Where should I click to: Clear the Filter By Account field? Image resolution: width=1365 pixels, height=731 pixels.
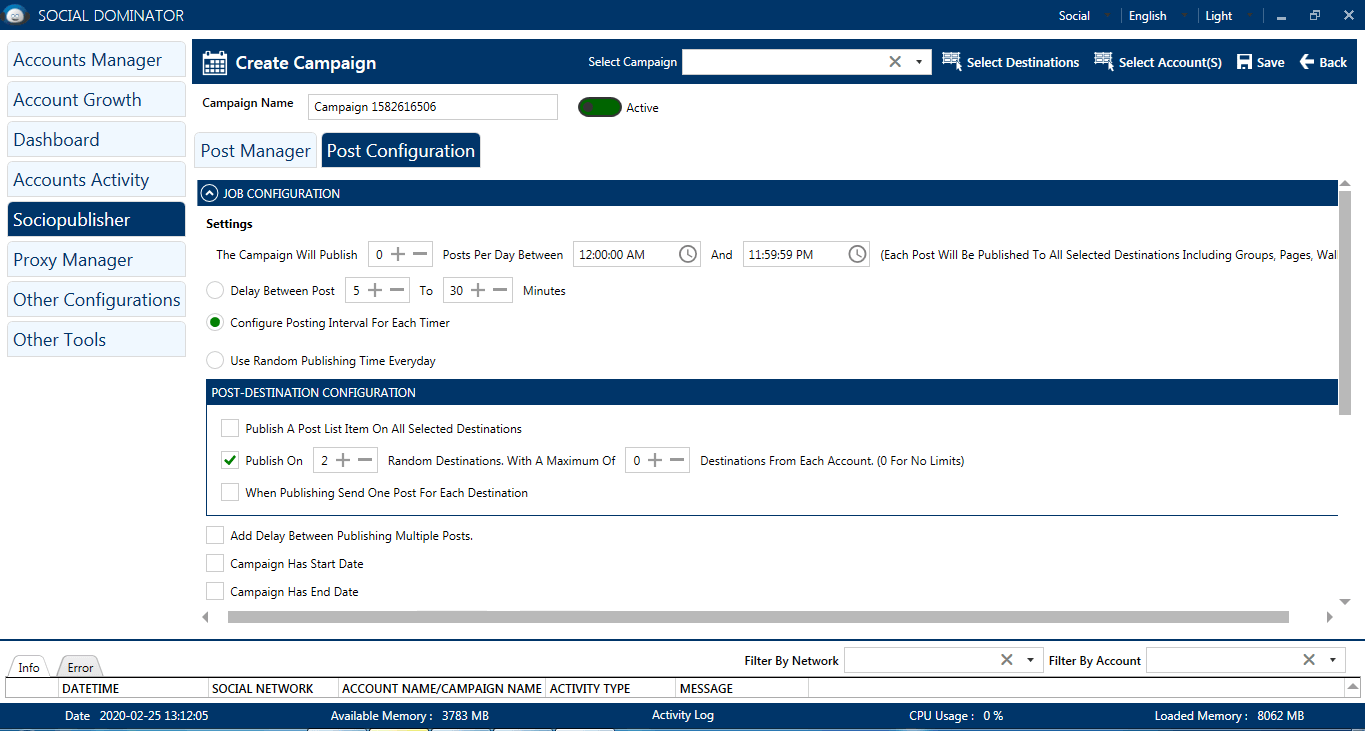coord(1309,660)
